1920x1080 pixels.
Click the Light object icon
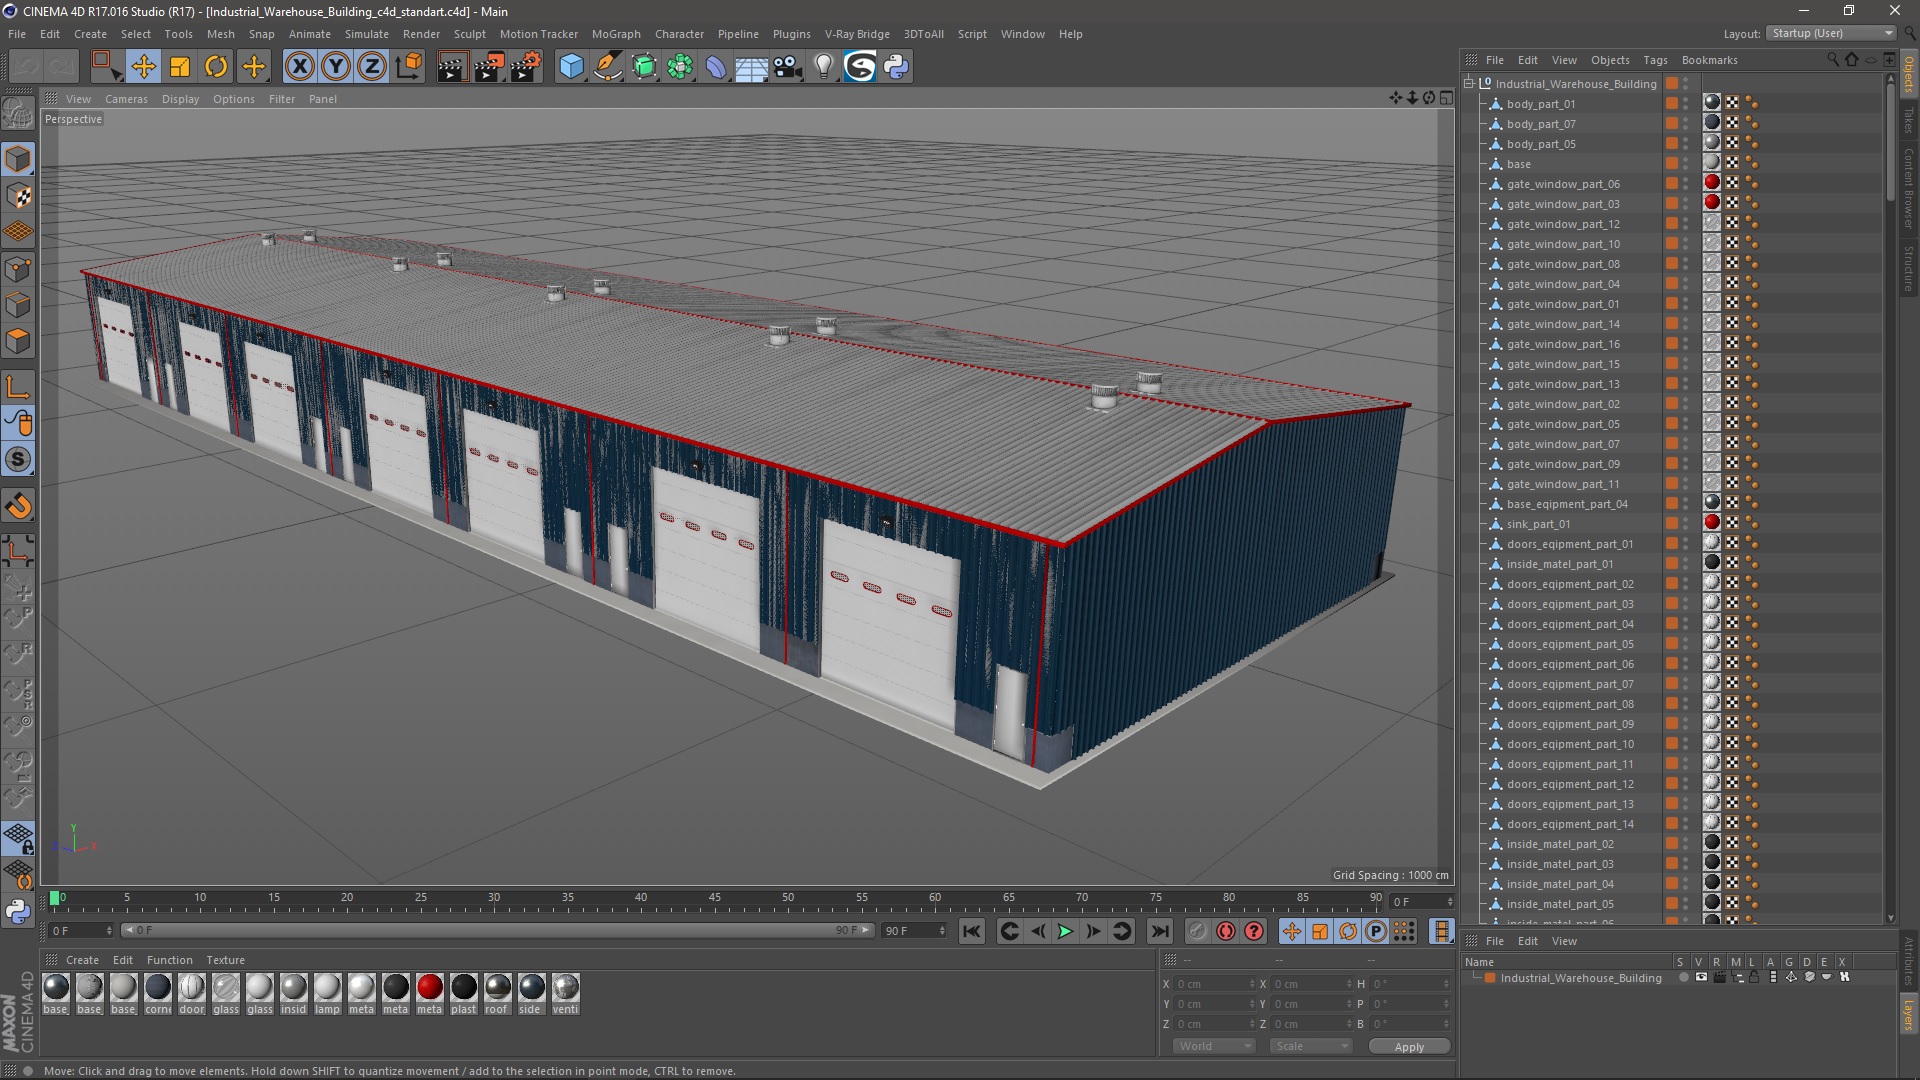pos(823,67)
